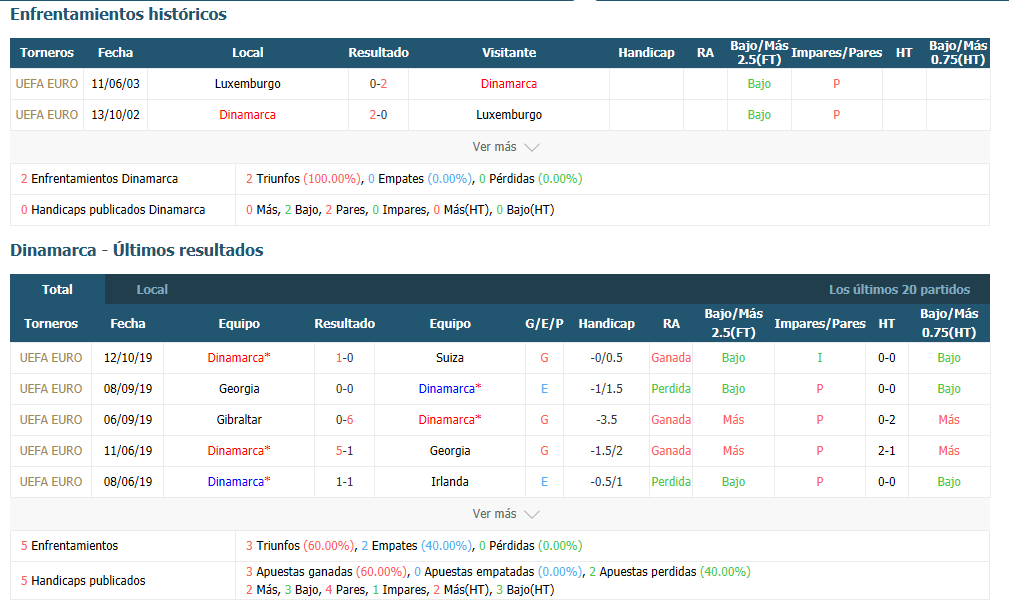Select Más FT cell in Gibraltar row
1009x603 pixels.
point(733,420)
